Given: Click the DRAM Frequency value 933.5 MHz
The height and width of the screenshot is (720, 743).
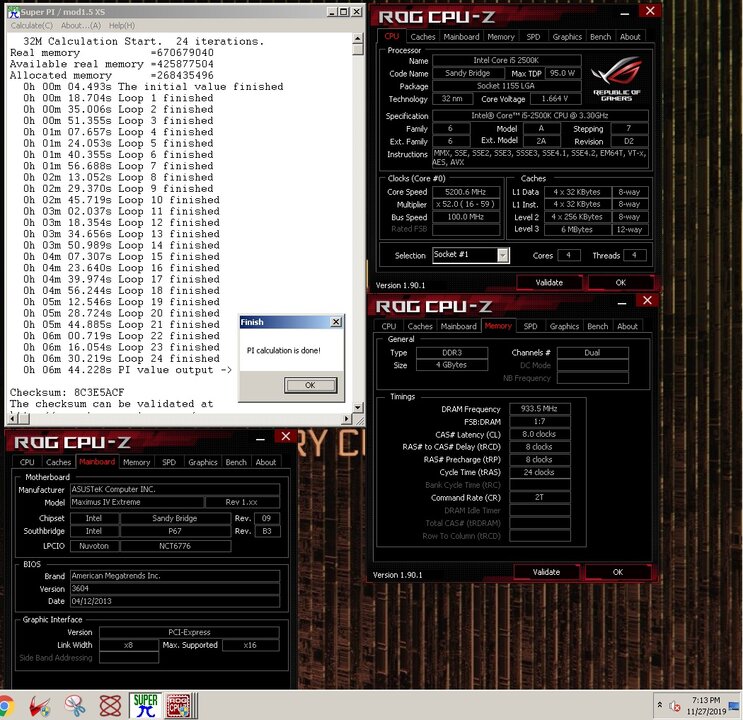Looking at the screenshot, I should click(539, 409).
